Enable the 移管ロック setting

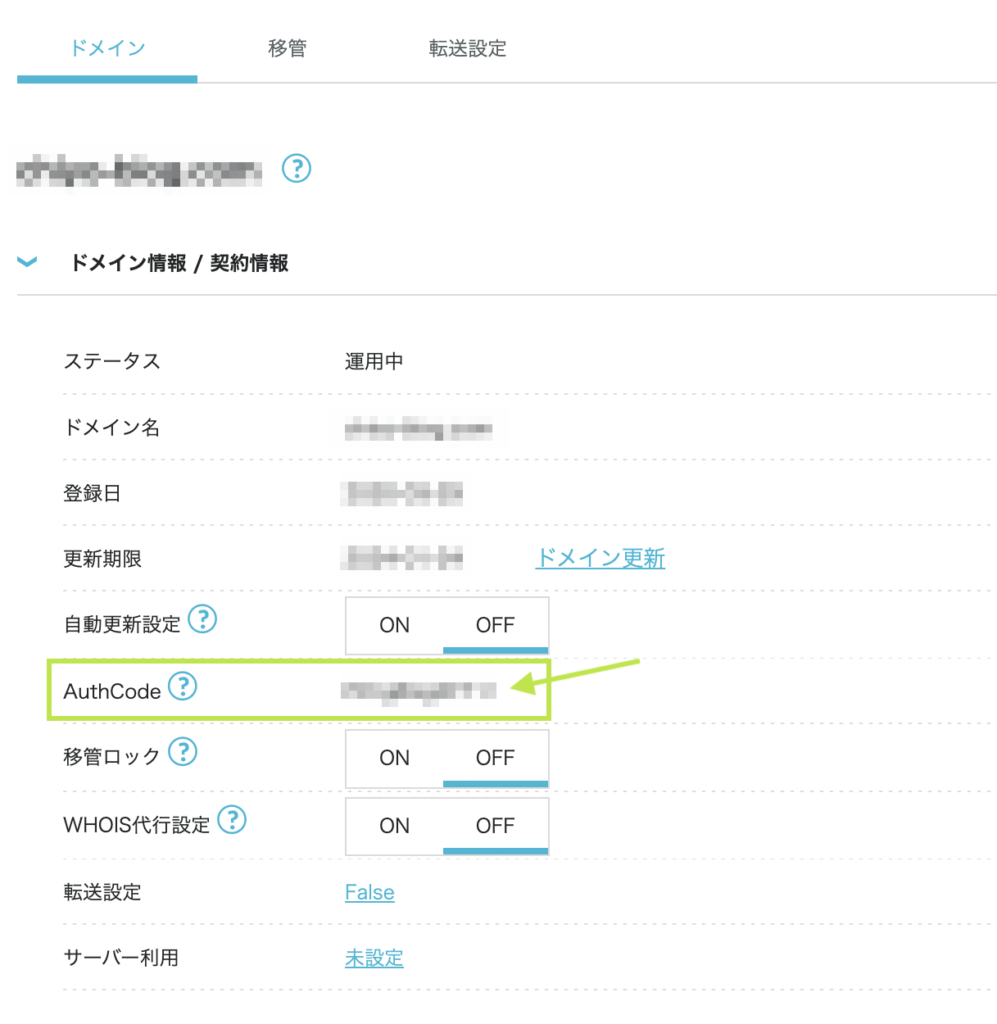tap(394, 758)
